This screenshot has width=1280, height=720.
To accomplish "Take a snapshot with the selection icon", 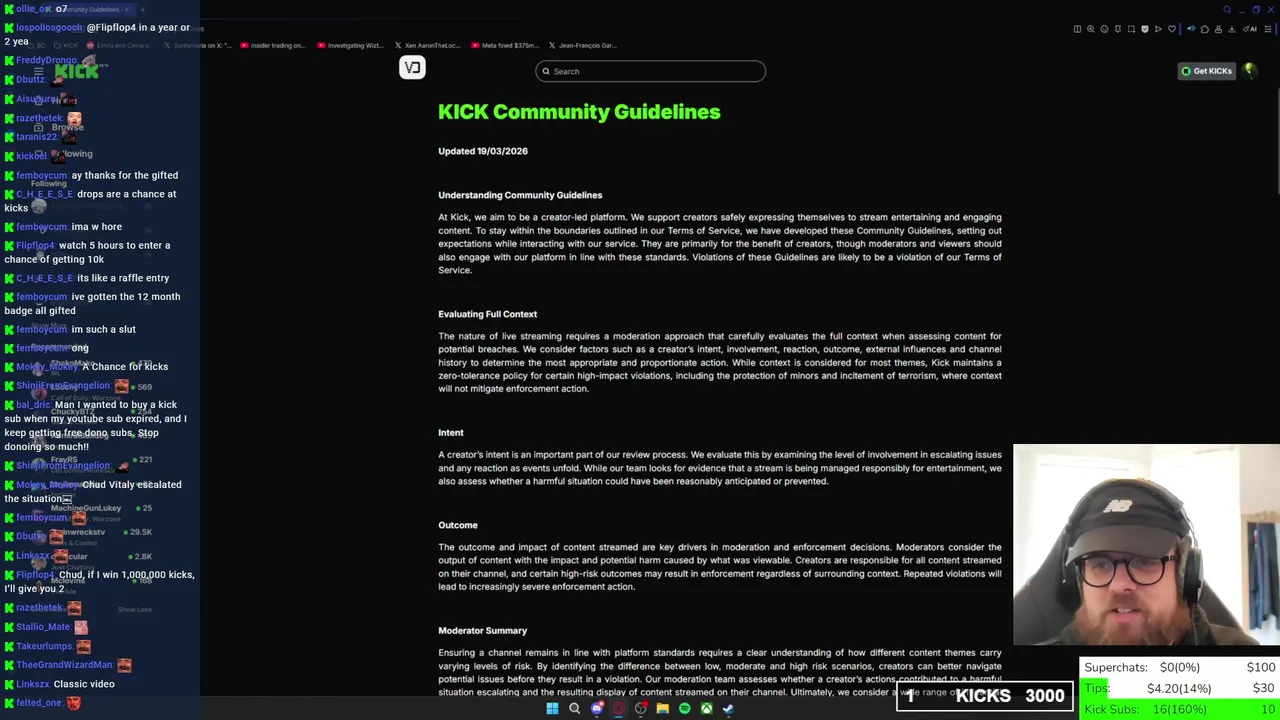I will [x=1131, y=29].
